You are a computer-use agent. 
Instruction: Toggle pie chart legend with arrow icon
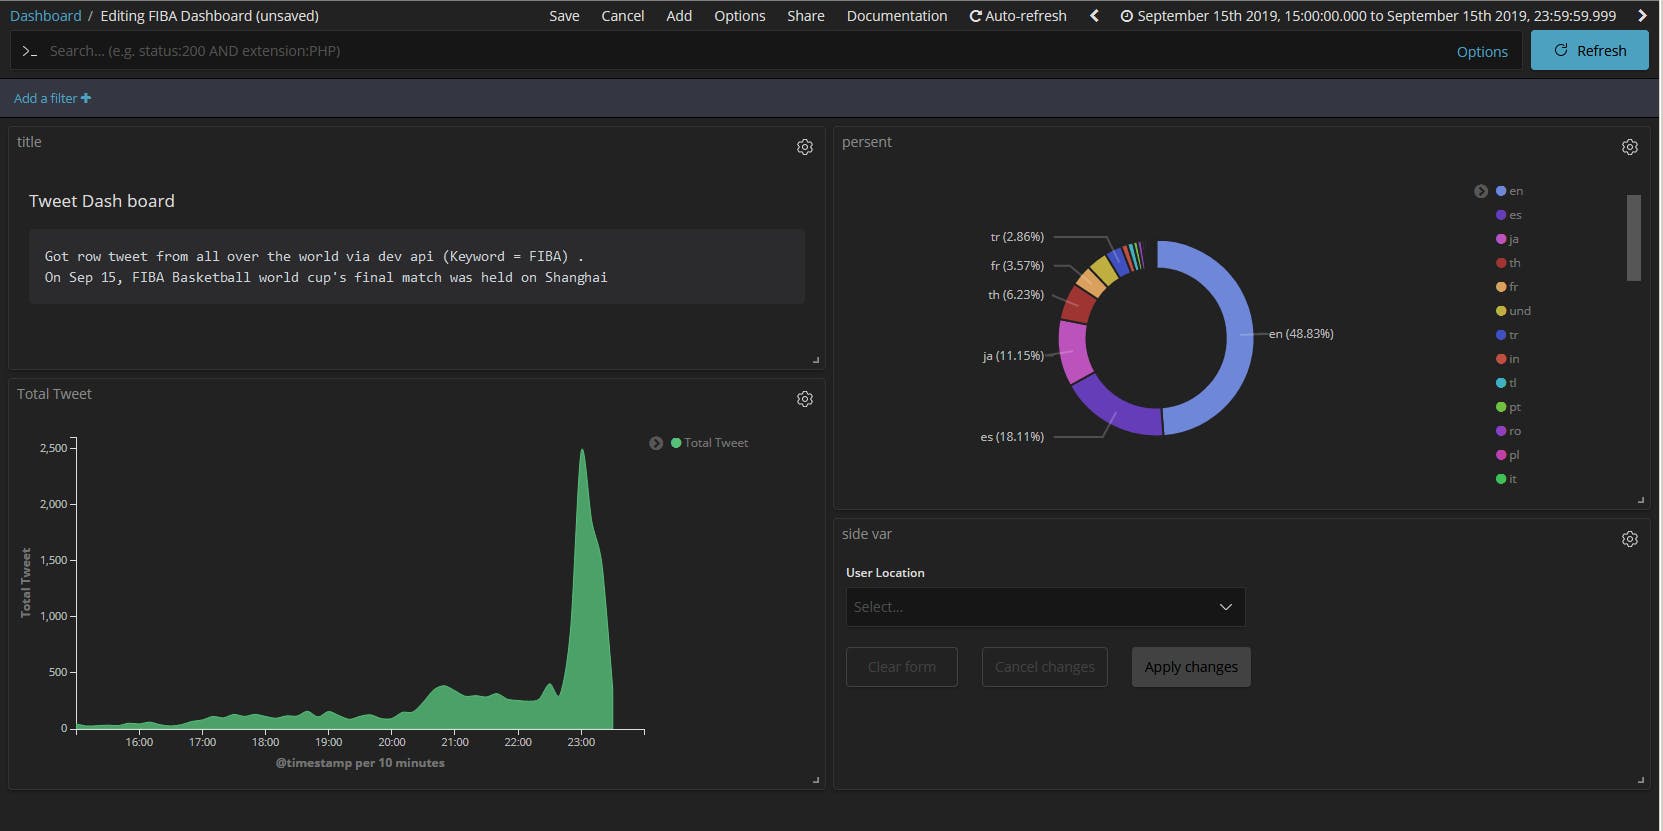(x=1481, y=191)
